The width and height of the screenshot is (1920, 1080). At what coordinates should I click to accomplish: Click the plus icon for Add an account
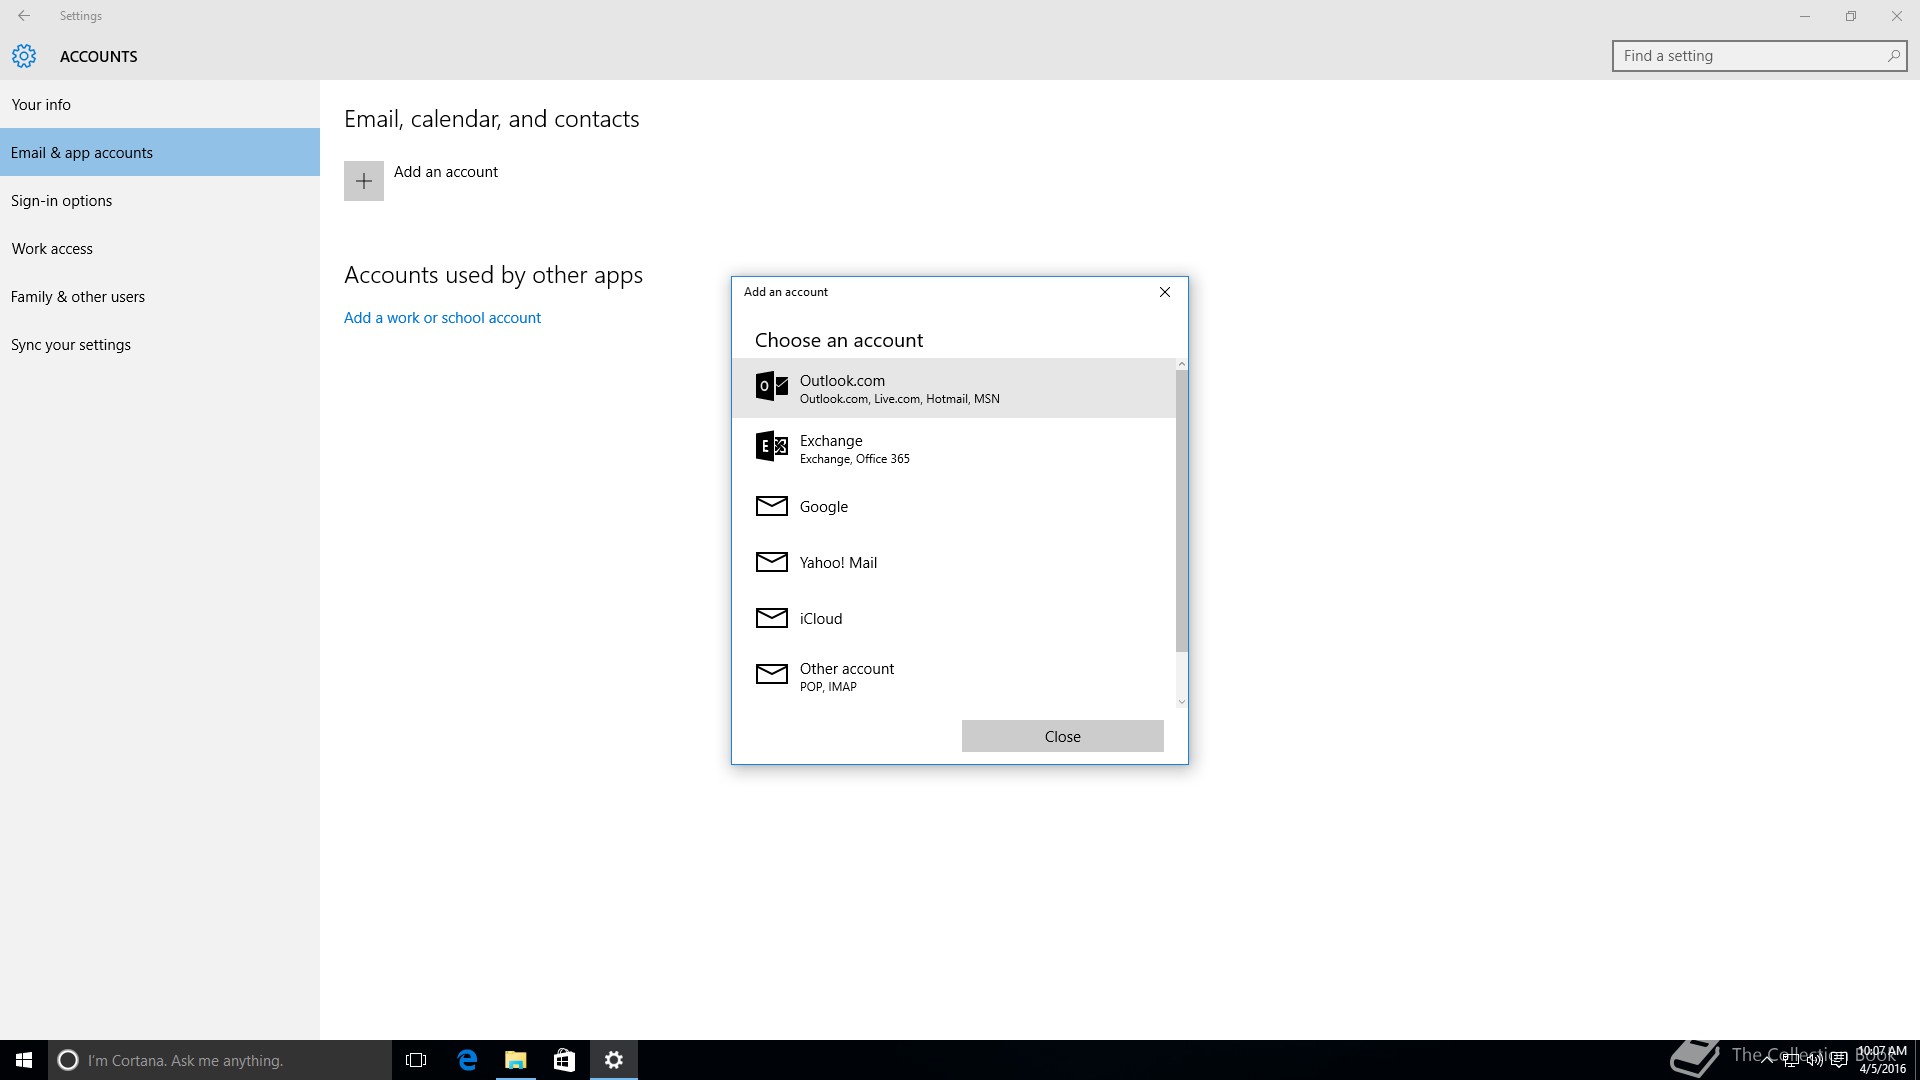pyautogui.click(x=364, y=181)
